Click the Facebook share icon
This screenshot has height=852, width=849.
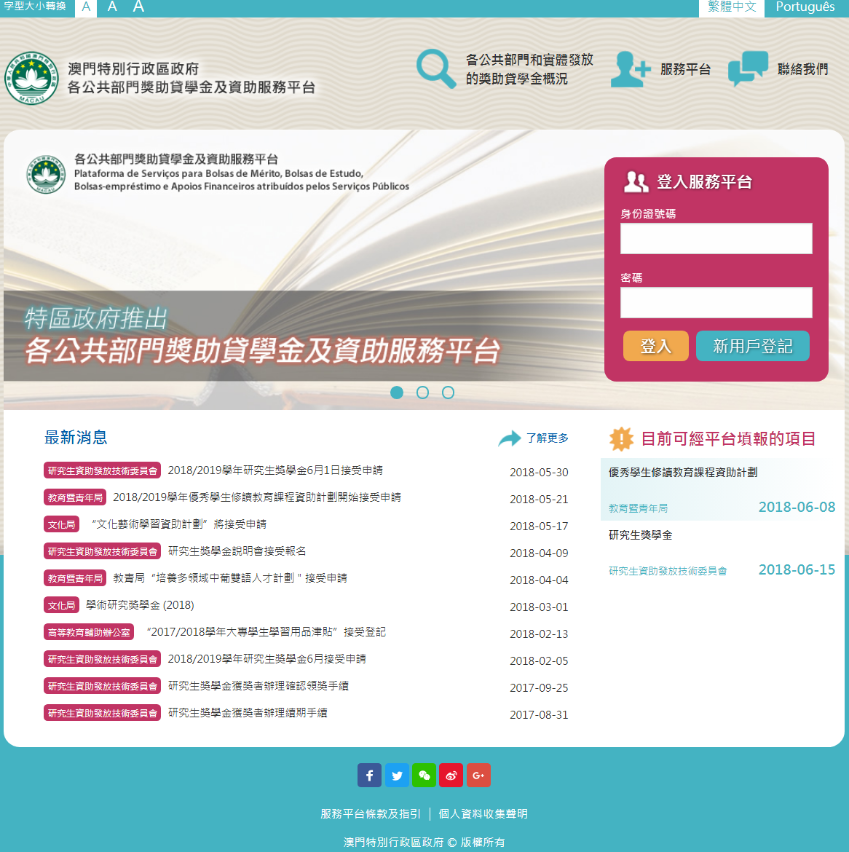click(x=369, y=775)
